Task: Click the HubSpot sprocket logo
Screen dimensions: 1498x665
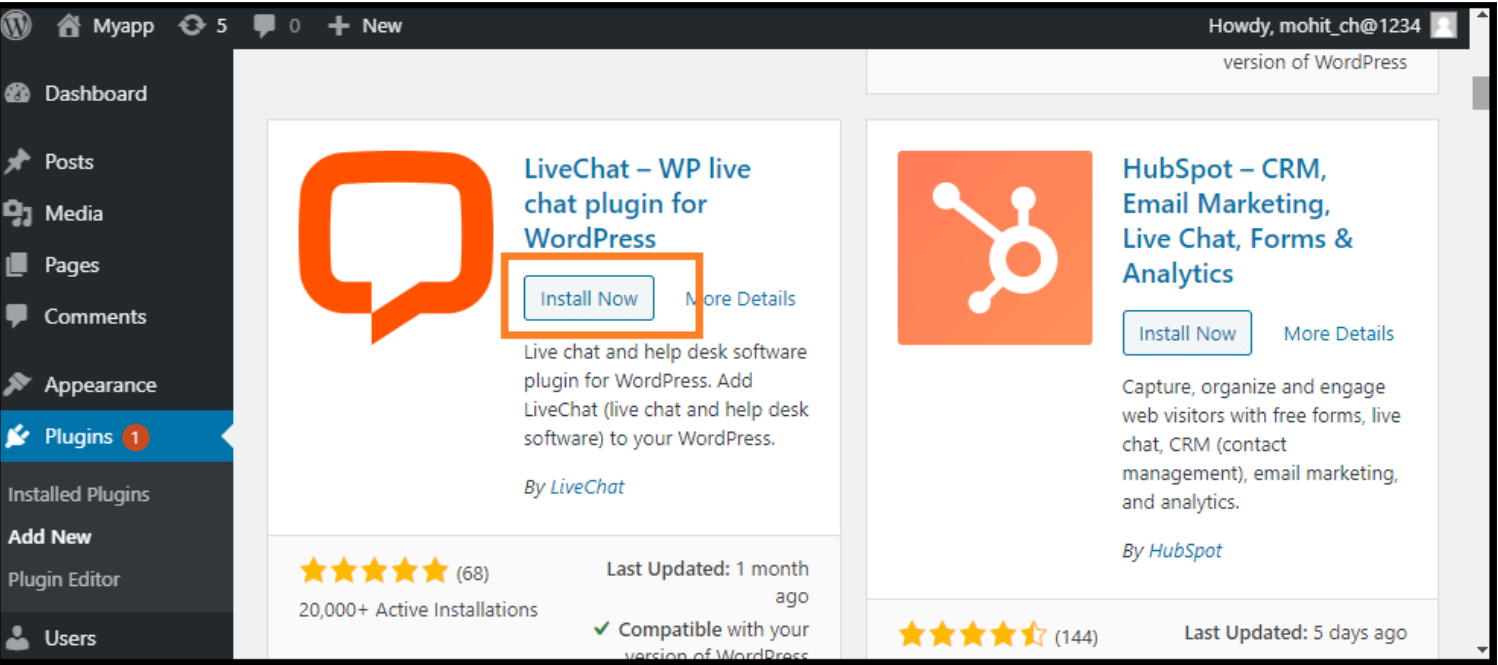Action: [993, 248]
